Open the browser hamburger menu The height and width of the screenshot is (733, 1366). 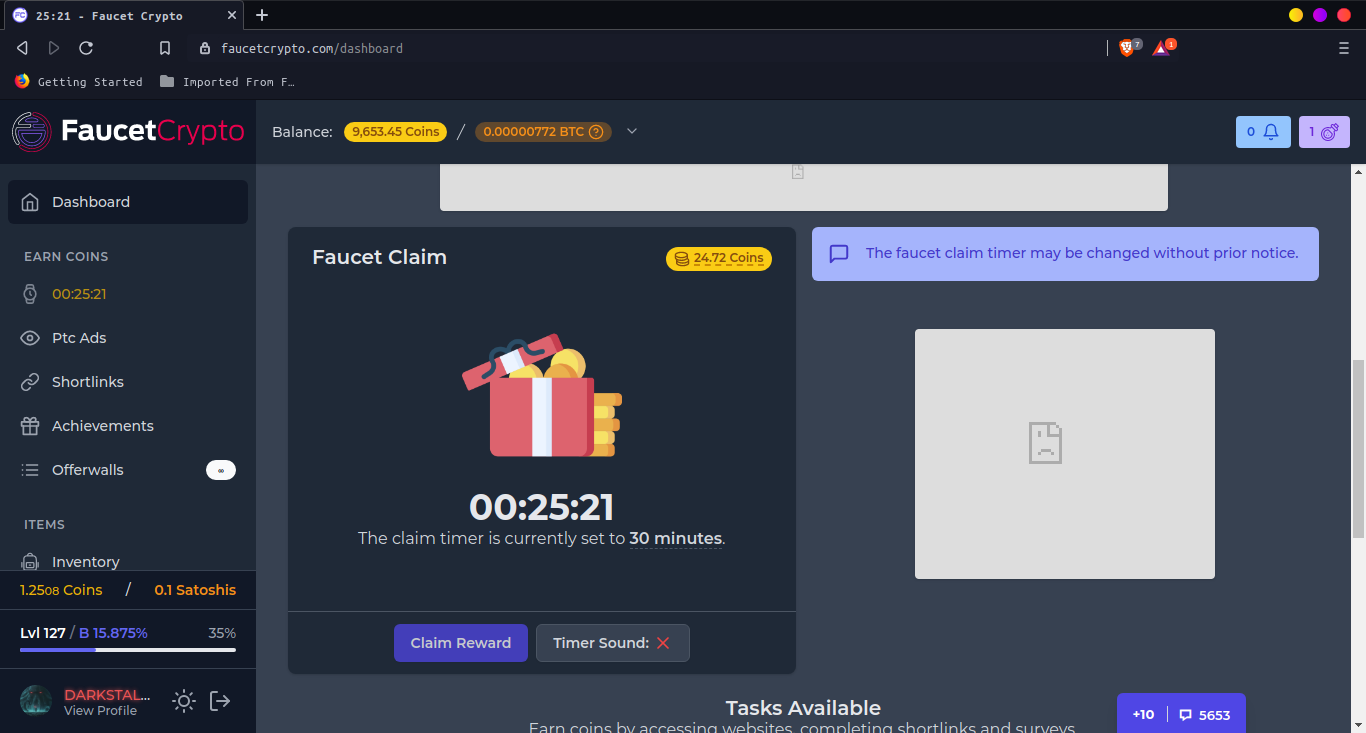coord(1344,48)
